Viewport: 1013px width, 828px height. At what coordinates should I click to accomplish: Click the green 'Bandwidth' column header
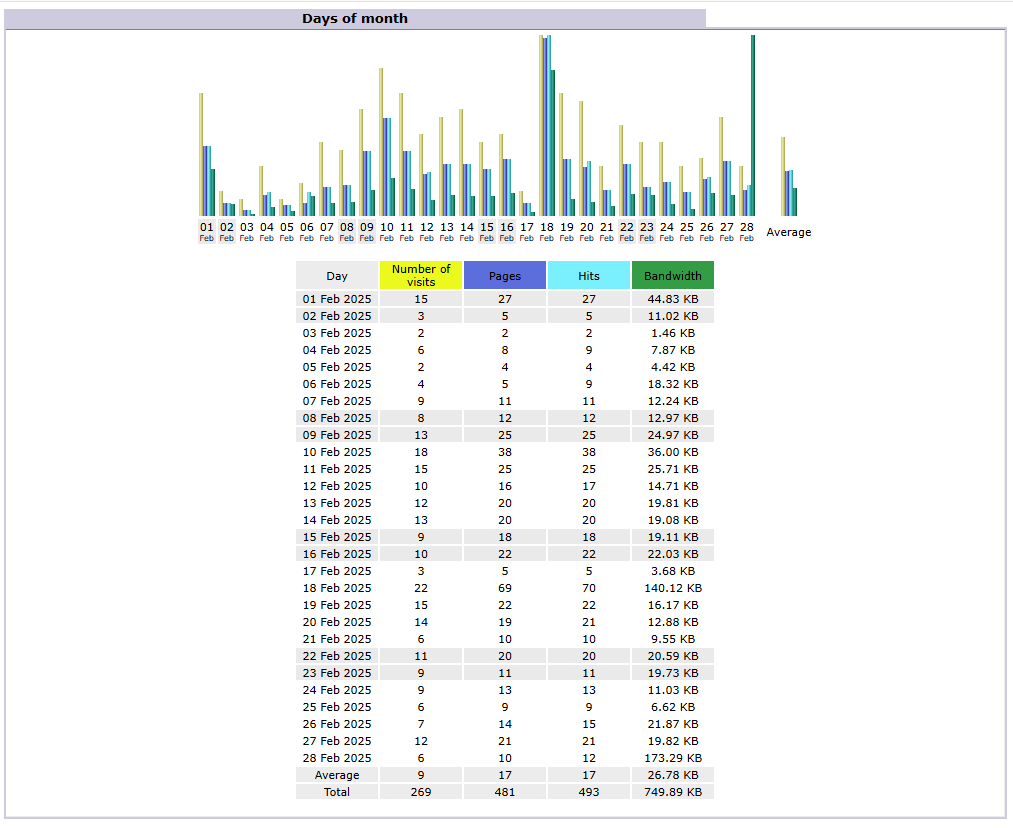pyautogui.click(x=673, y=275)
